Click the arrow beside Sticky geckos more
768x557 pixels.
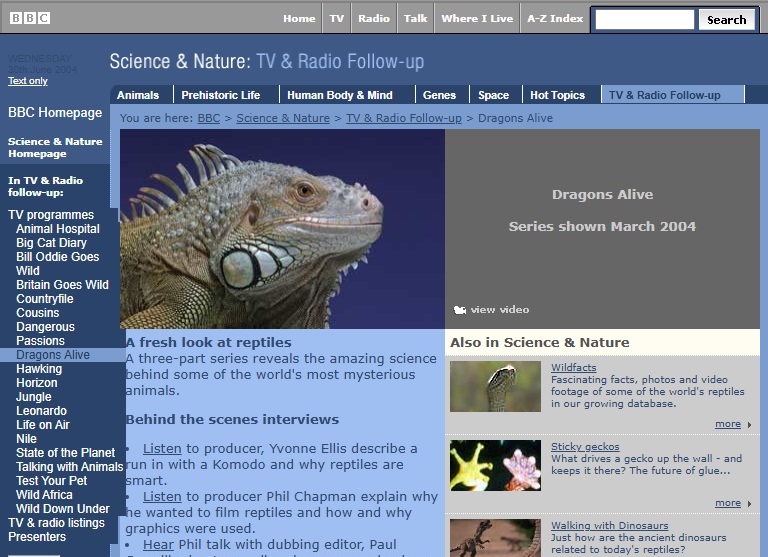tap(749, 504)
